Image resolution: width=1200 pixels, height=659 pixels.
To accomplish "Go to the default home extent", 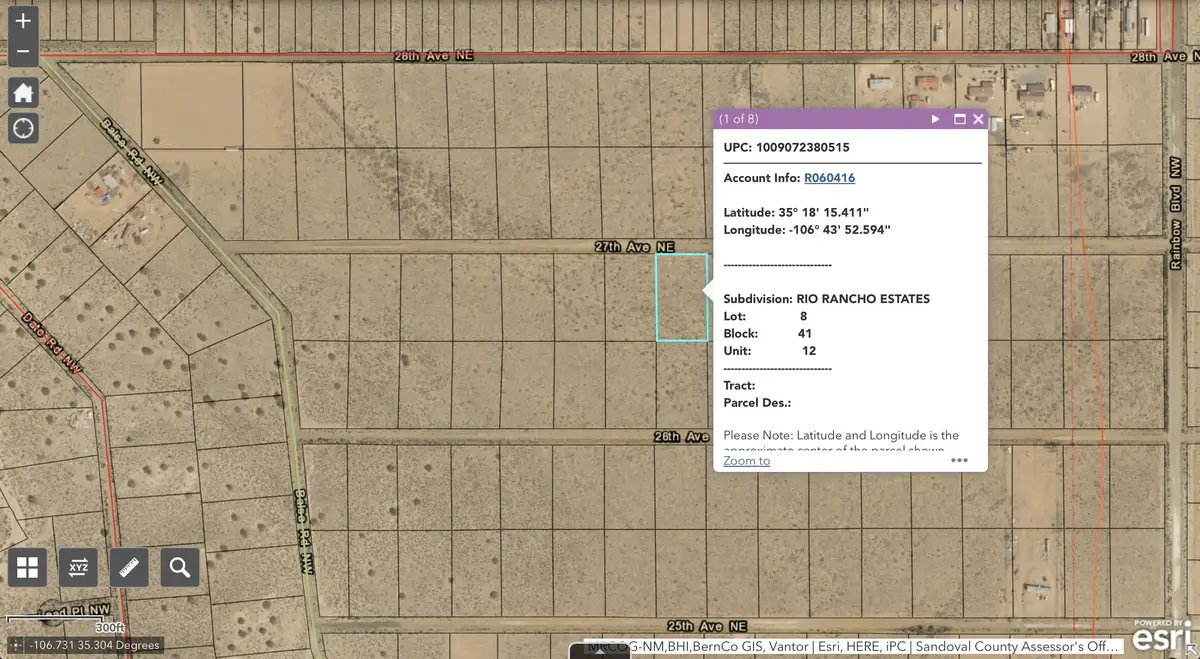I will 24,93.
